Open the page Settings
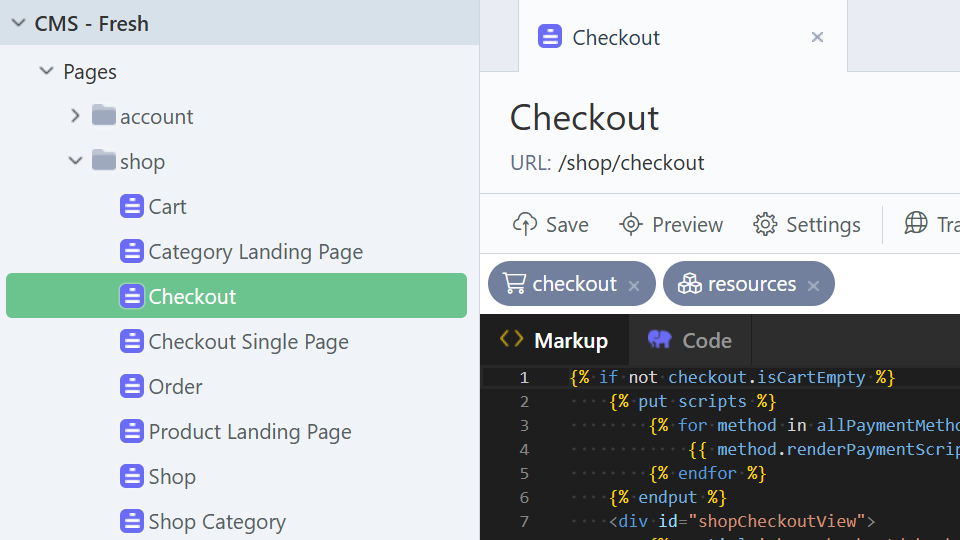The height and width of the screenshot is (540, 960). pos(807,225)
